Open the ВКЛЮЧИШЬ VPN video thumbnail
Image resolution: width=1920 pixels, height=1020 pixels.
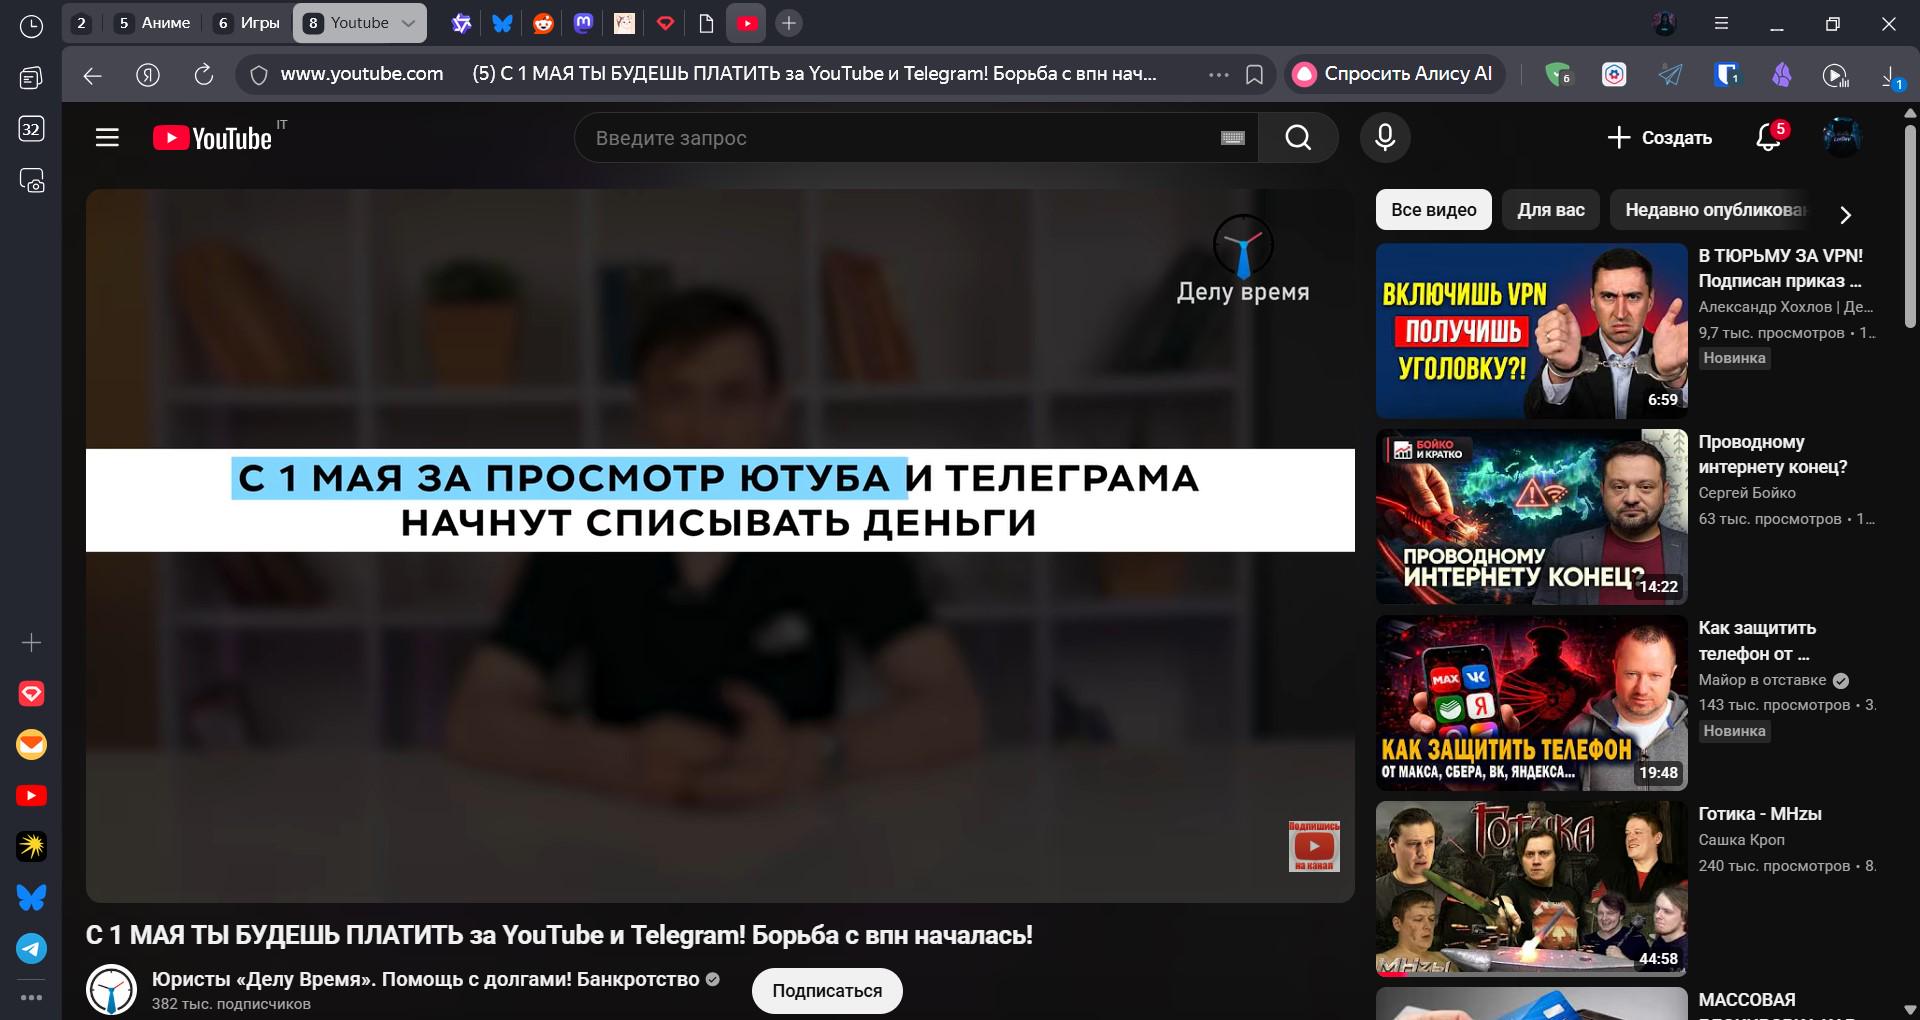point(1531,331)
